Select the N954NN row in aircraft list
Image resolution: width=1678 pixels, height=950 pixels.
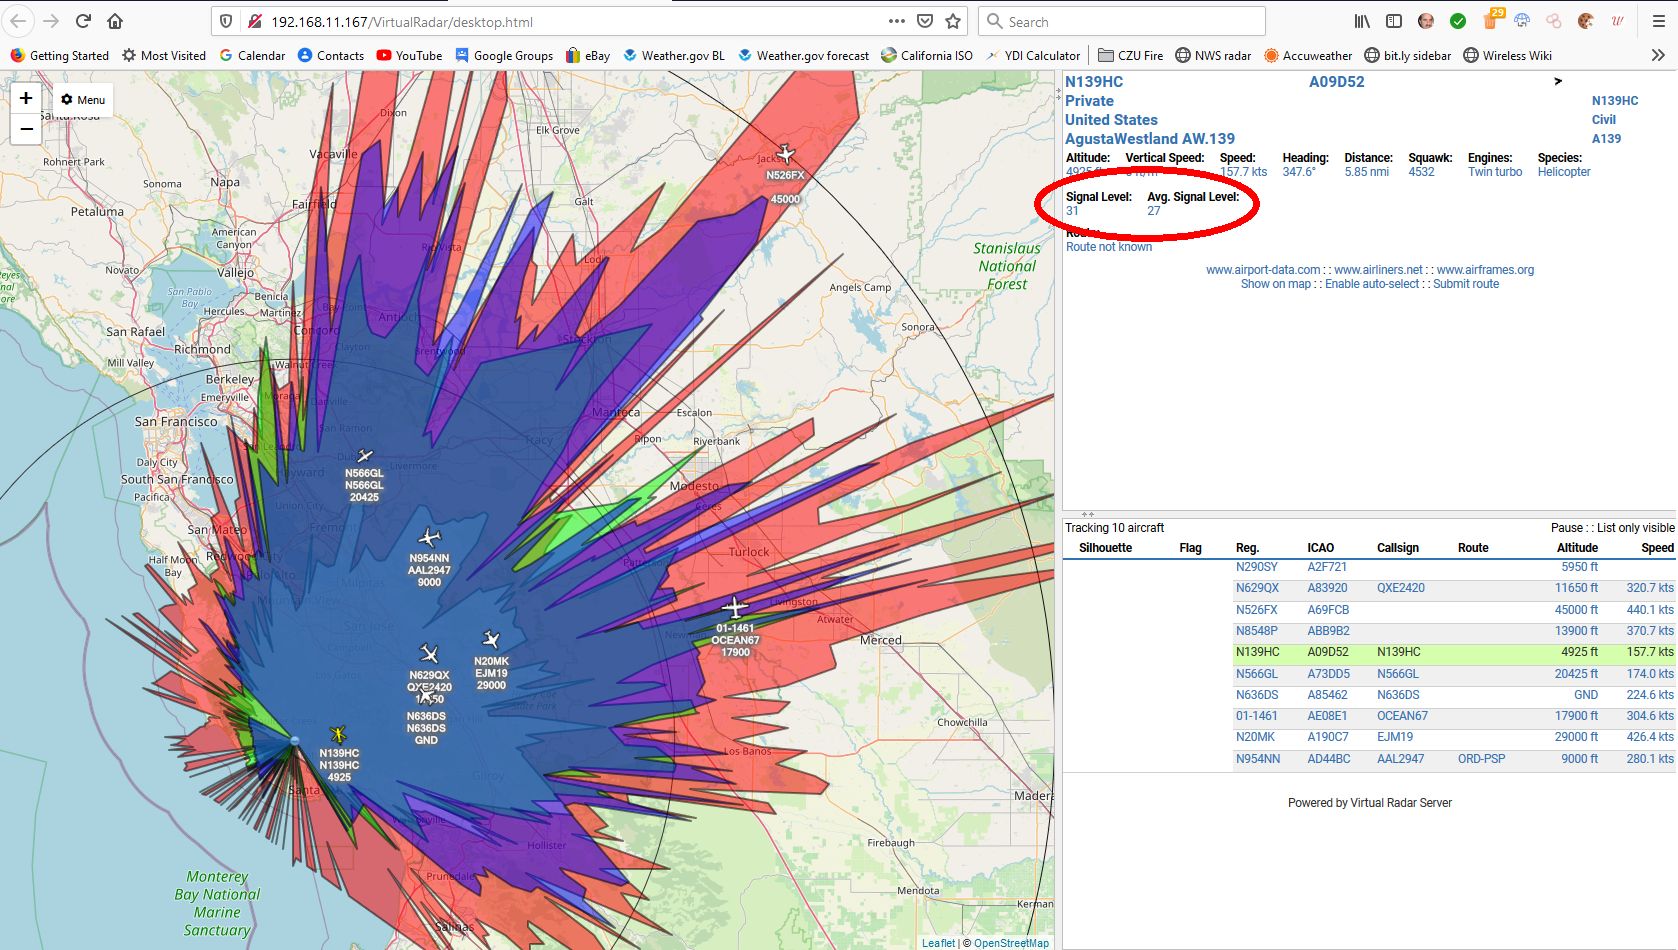[x=1257, y=759]
